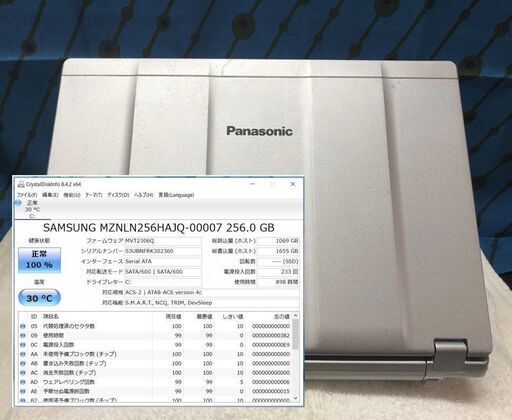Click the features field S.M.A.R.T., NCQ, TRIM, DevSleep
The width and height of the screenshot is (512, 420).
pyautogui.click(x=212, y=303)
